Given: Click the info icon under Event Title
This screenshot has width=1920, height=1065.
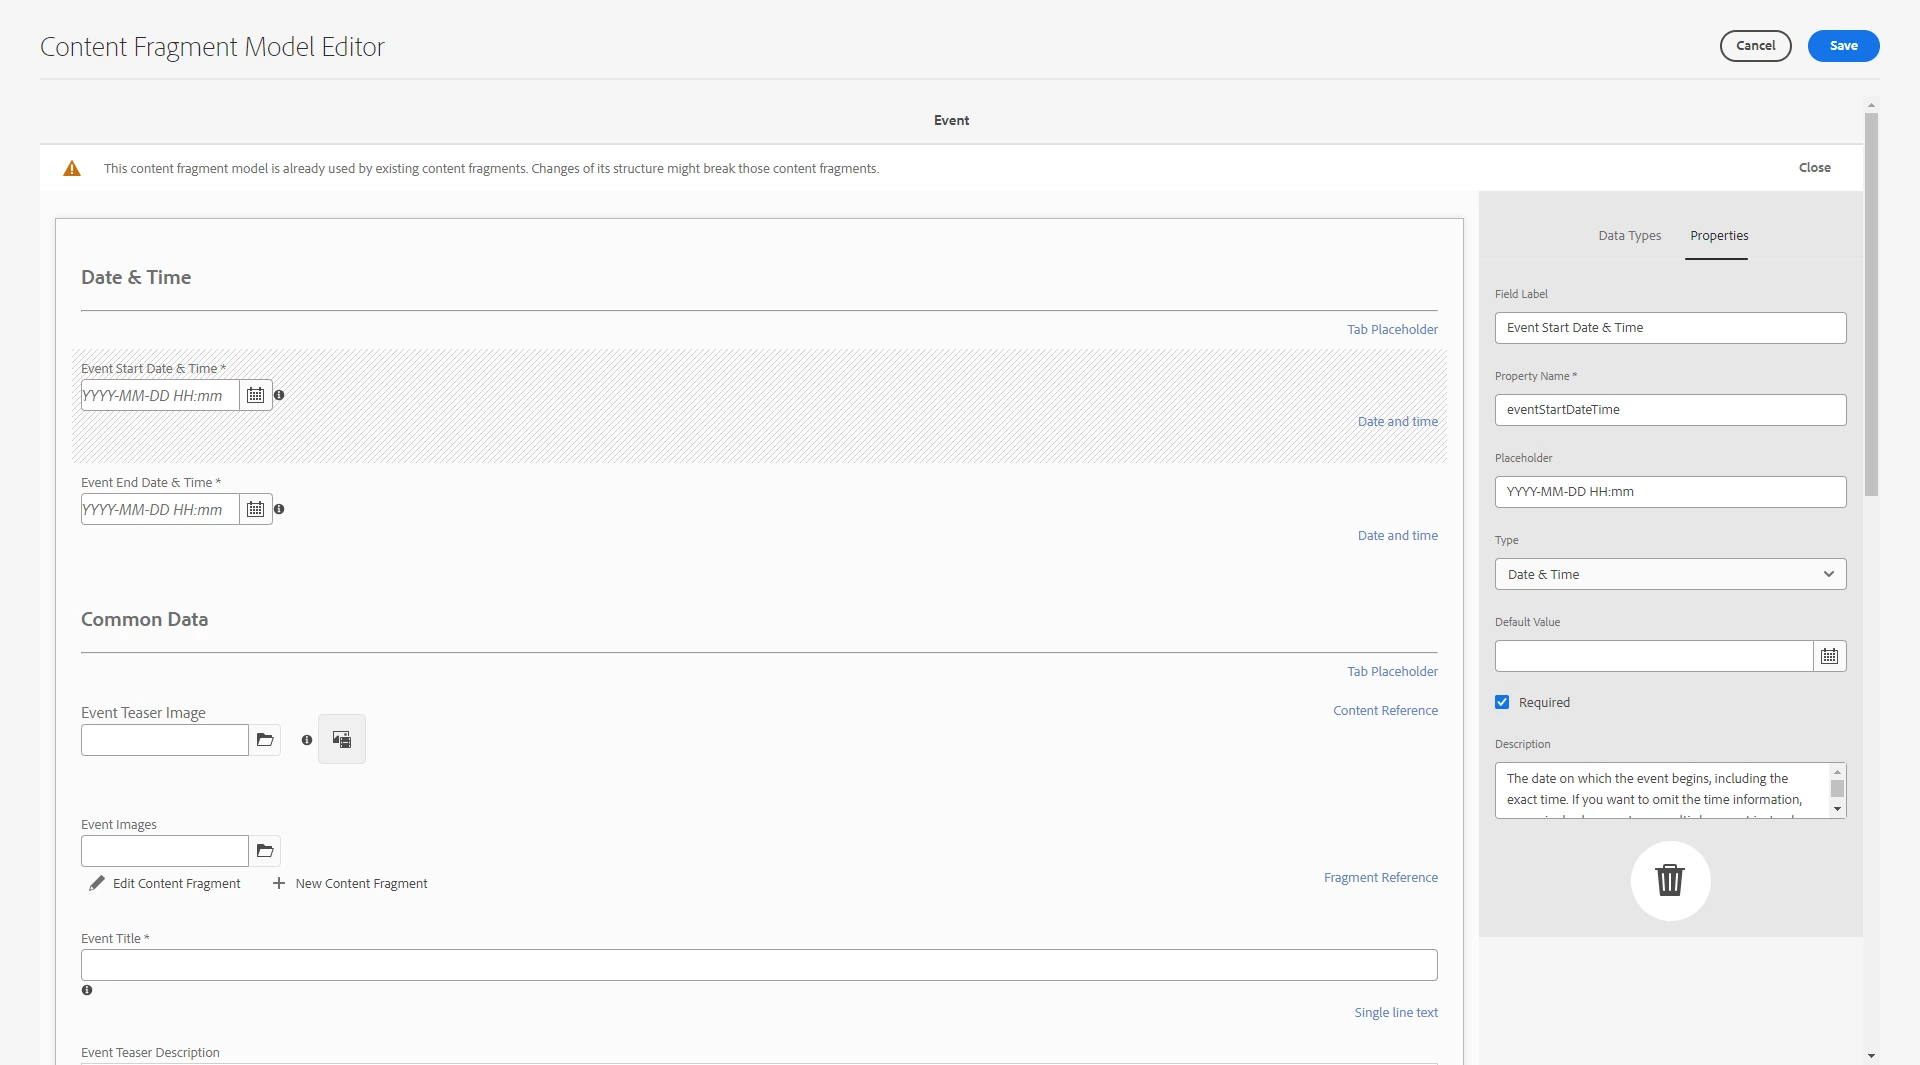Looking at the screenshot, I should [87, 990].
